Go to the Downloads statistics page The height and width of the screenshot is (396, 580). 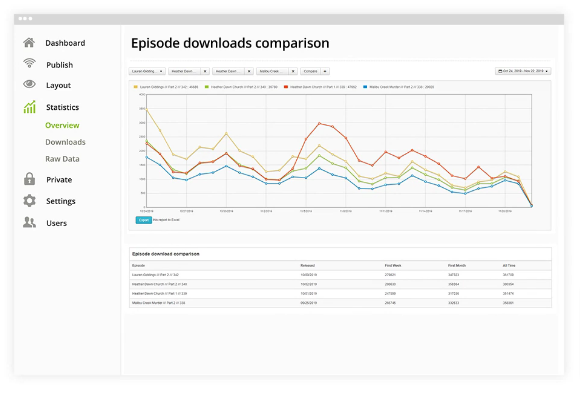click(65, 142)
